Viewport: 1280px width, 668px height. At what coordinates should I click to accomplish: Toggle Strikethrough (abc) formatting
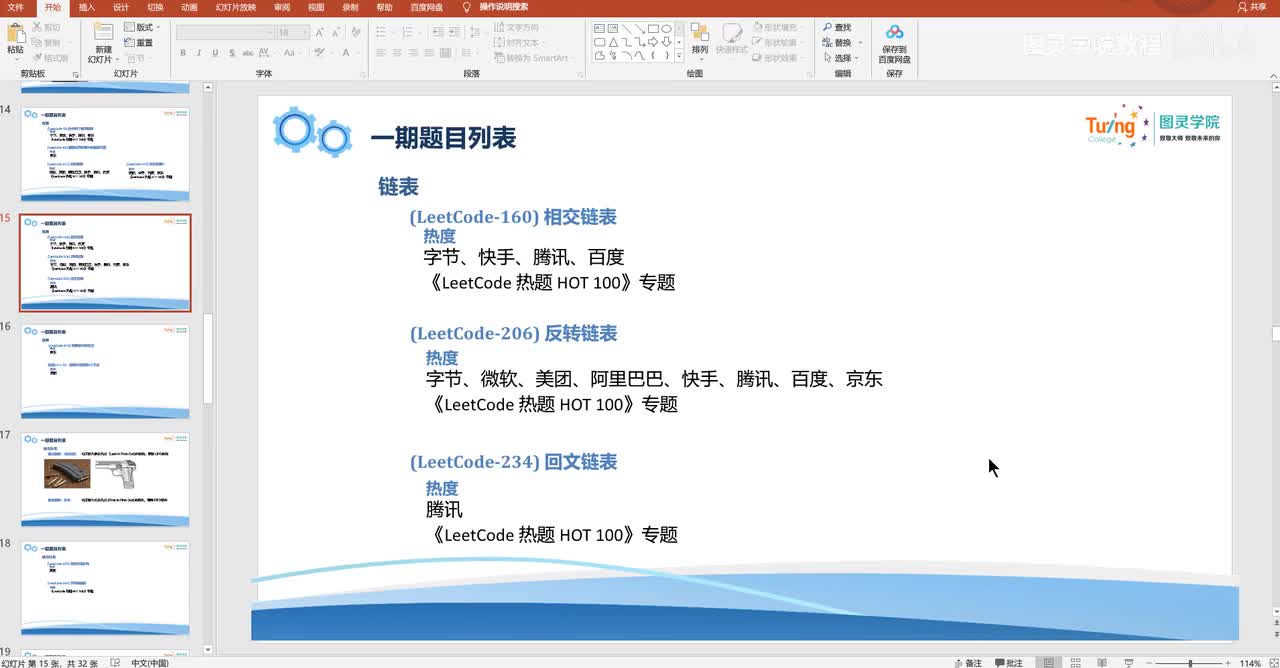pyautogui.click(x=248, y=53)
